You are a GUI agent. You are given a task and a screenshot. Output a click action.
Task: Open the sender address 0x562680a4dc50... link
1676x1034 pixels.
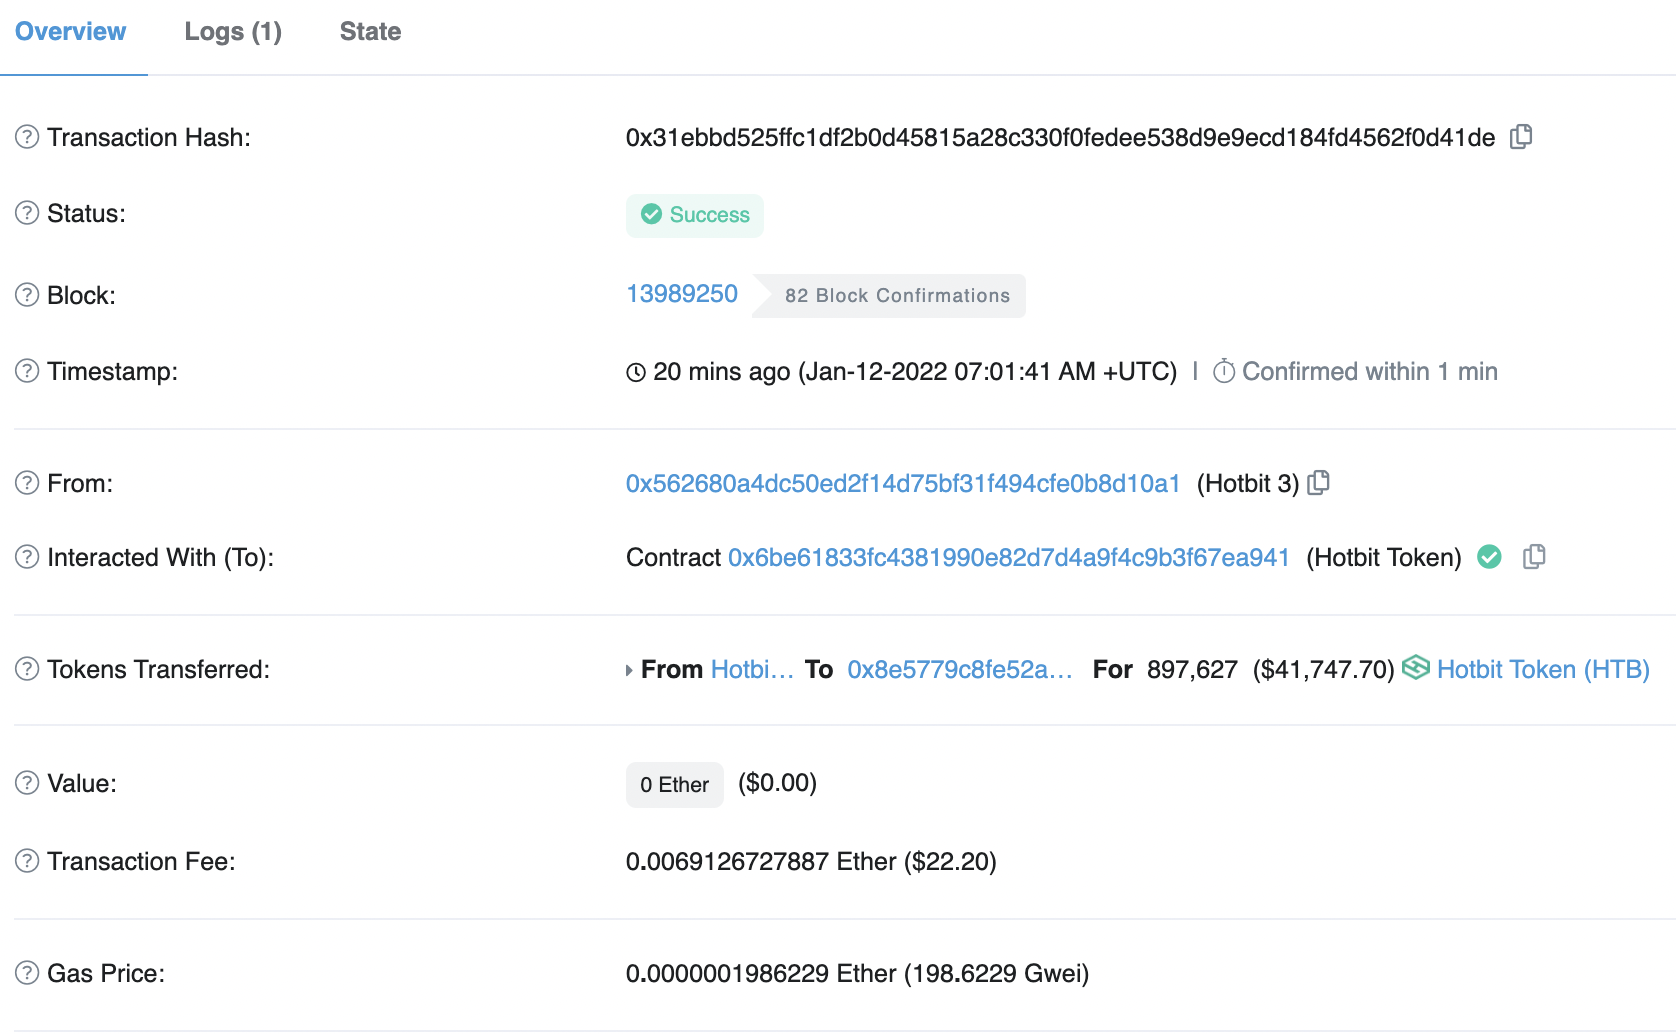[x=902, y=484]
